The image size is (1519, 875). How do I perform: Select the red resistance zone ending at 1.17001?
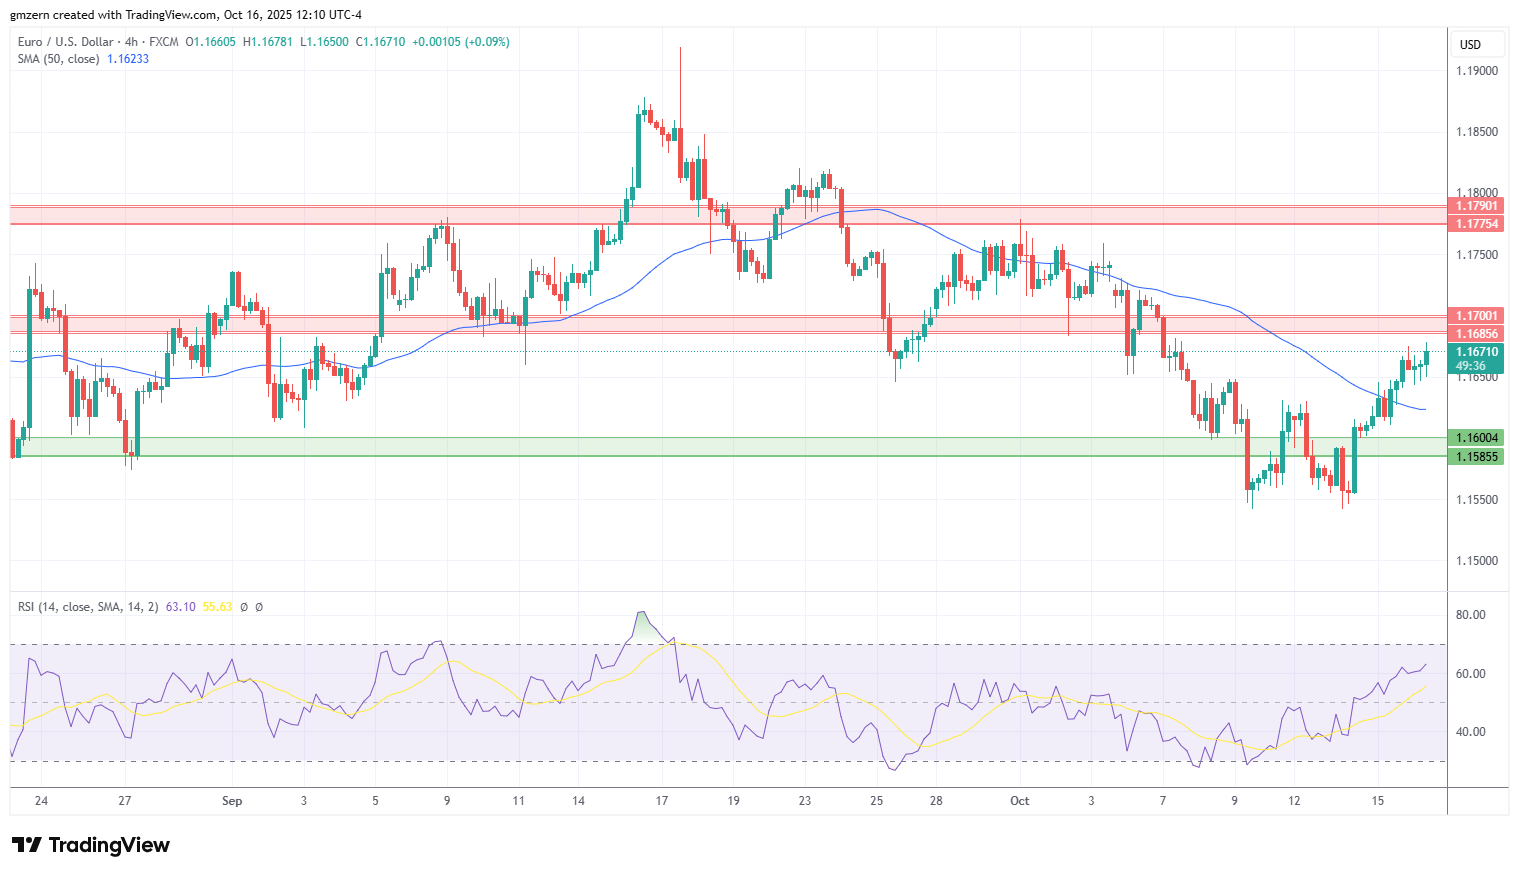728,325
